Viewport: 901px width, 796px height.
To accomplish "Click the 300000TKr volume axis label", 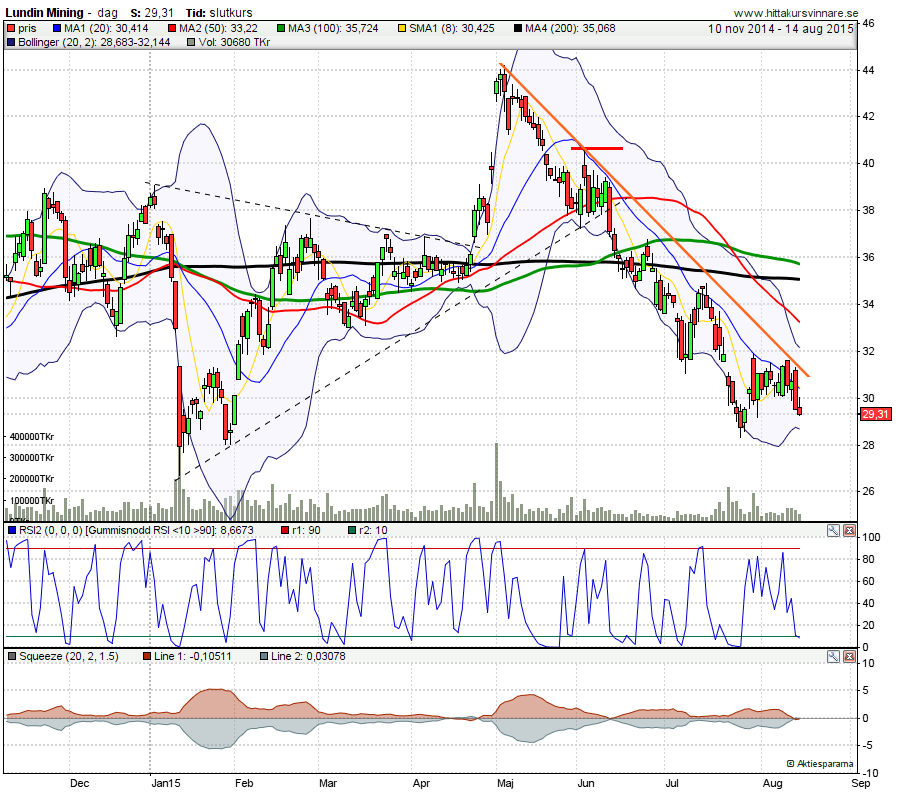I will [x=32, y=457].
